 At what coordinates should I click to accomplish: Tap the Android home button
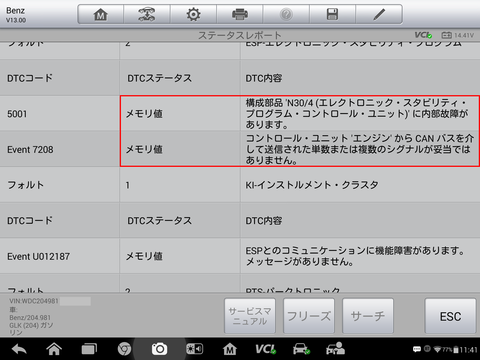click(x=54, y=349)
